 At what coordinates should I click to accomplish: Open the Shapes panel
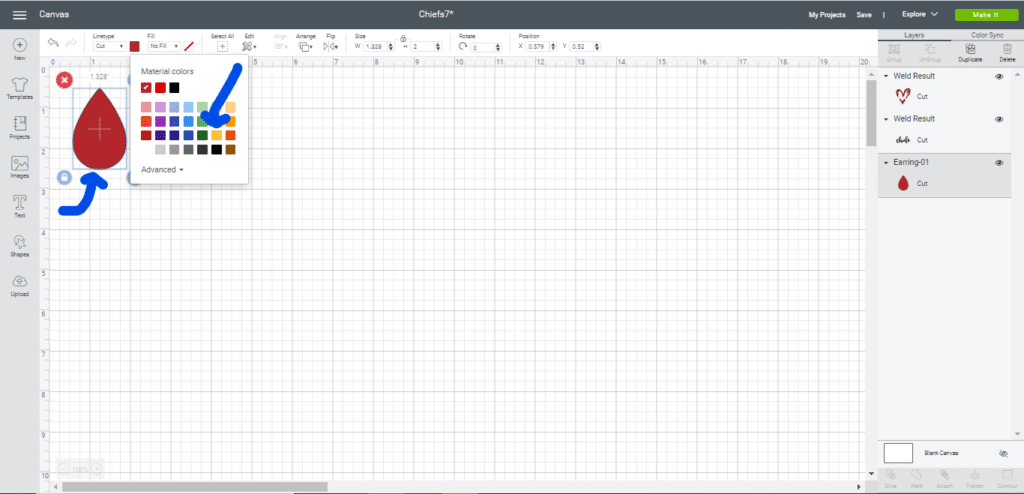pyautogui.click(x=19, y=245)
